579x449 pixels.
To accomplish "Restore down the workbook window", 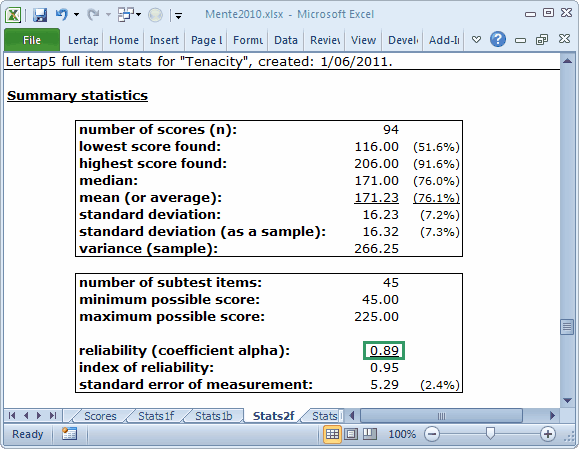I will pos(542,39).
